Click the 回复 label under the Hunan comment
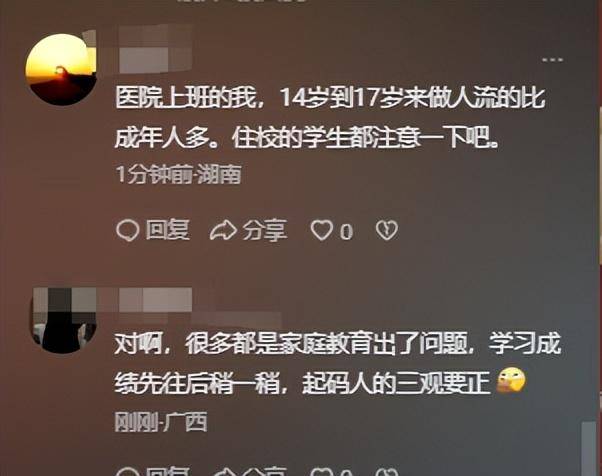Image resolution: width=602 pixels, height=476 pixels. pyautogui.click(x=167, y=230)
